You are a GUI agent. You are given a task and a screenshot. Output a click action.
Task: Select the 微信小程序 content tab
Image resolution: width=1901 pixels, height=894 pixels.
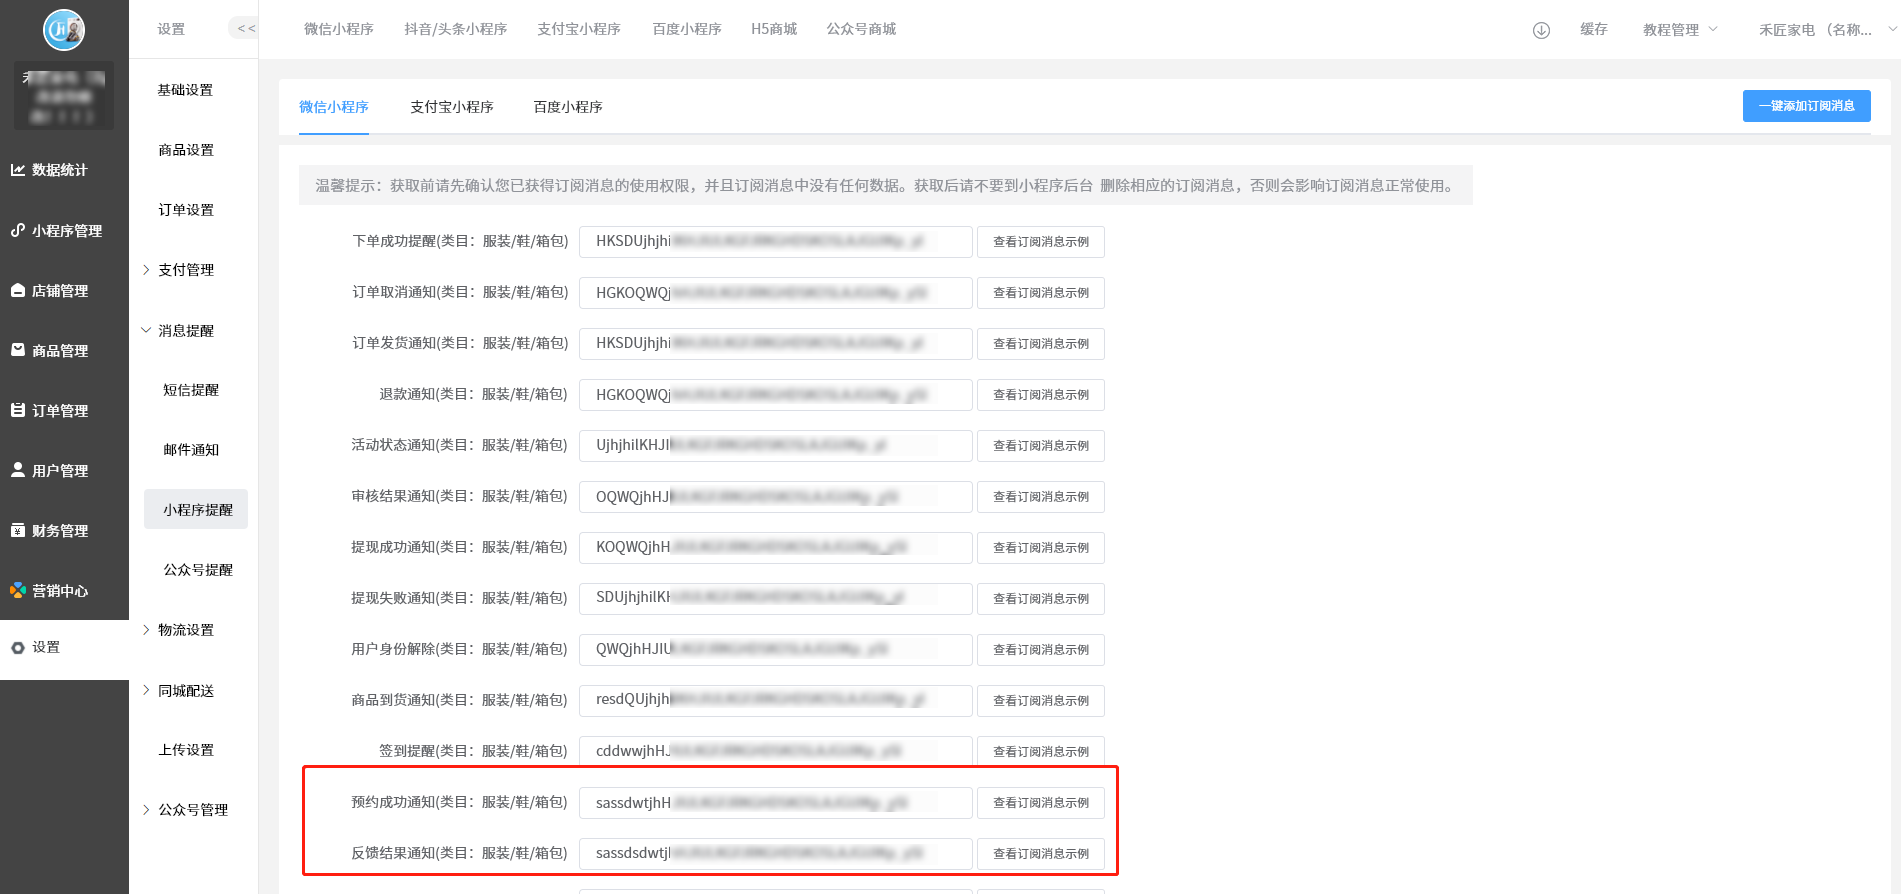point(334,107)
